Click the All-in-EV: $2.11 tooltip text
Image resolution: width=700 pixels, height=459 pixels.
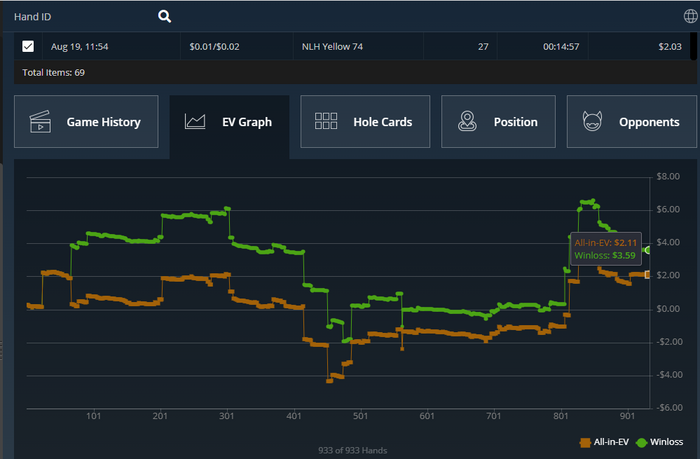[605, 243]
